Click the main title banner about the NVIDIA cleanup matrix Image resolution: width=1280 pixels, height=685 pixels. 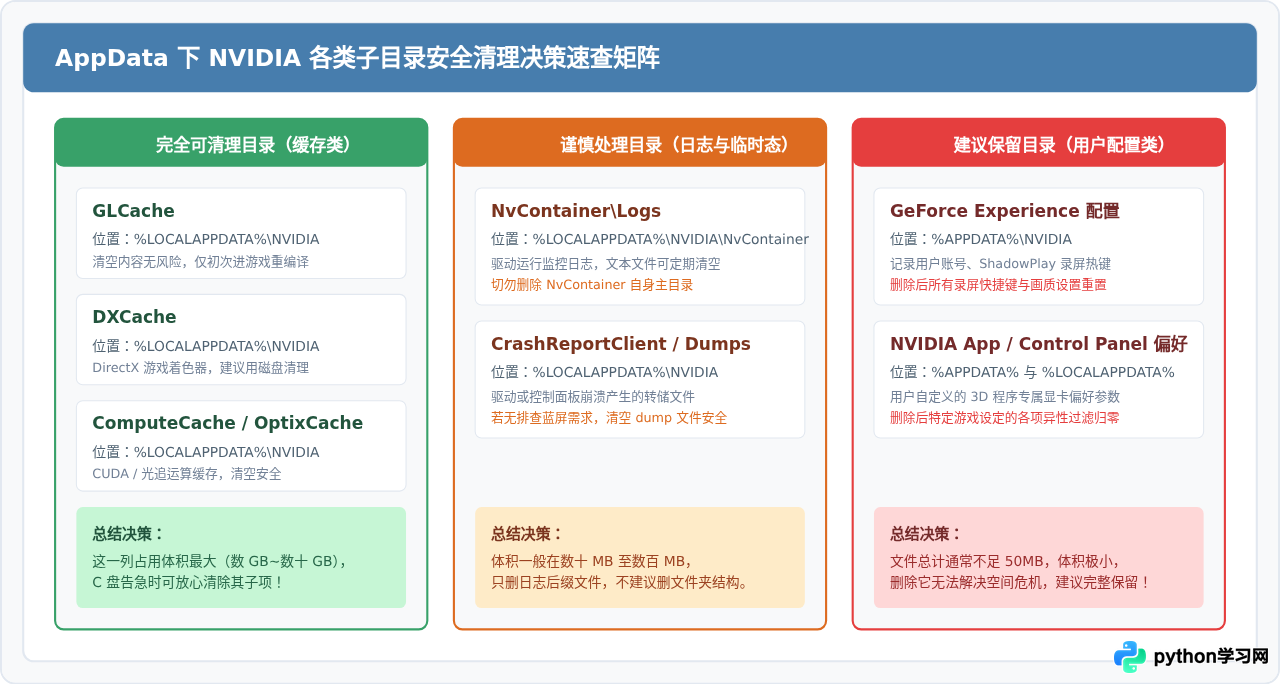[640, 58]
